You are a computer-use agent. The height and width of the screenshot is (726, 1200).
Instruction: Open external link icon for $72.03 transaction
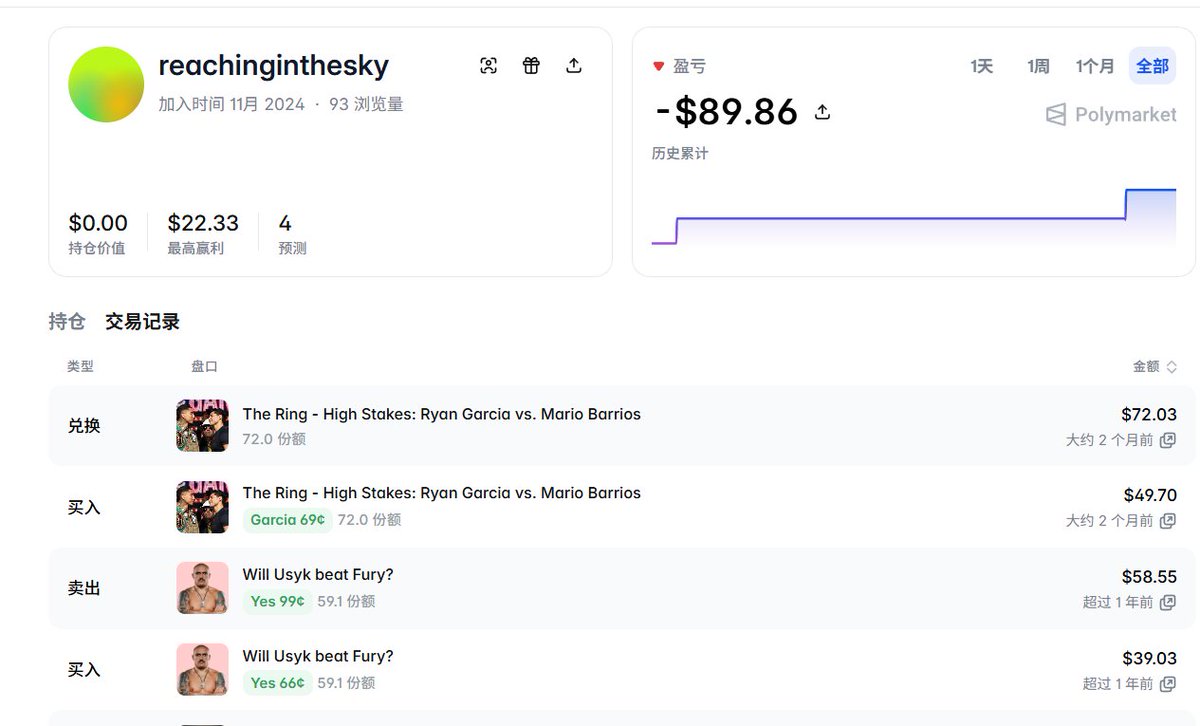(x=1167, y=440)
